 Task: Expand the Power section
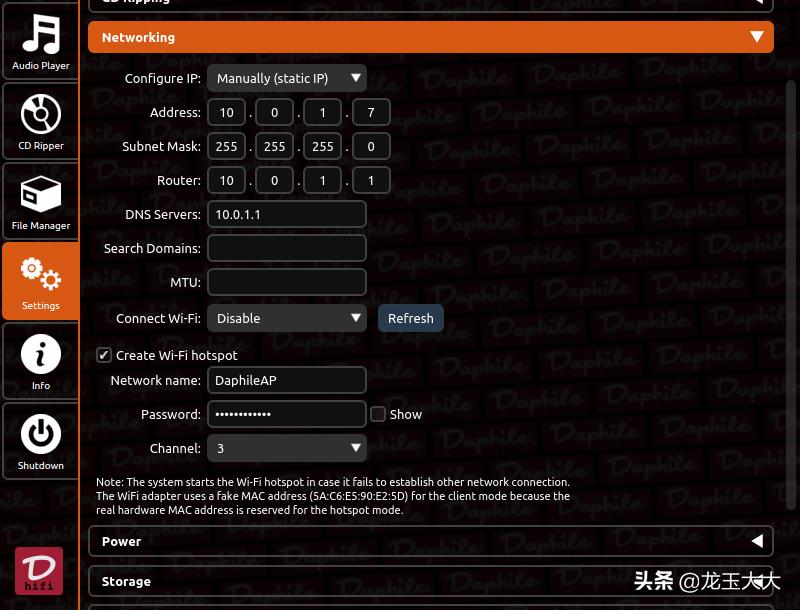pyautogui.click(x=431, y=541)
